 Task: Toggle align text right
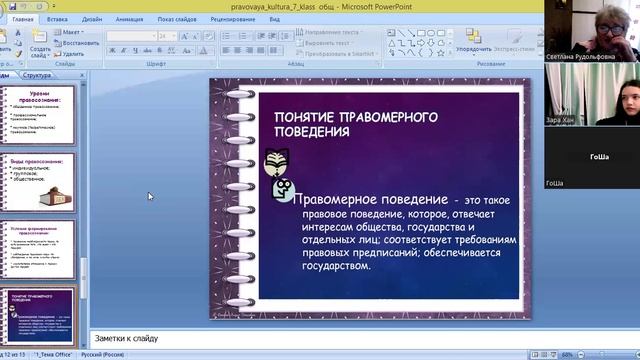click(x=249, y=51)
